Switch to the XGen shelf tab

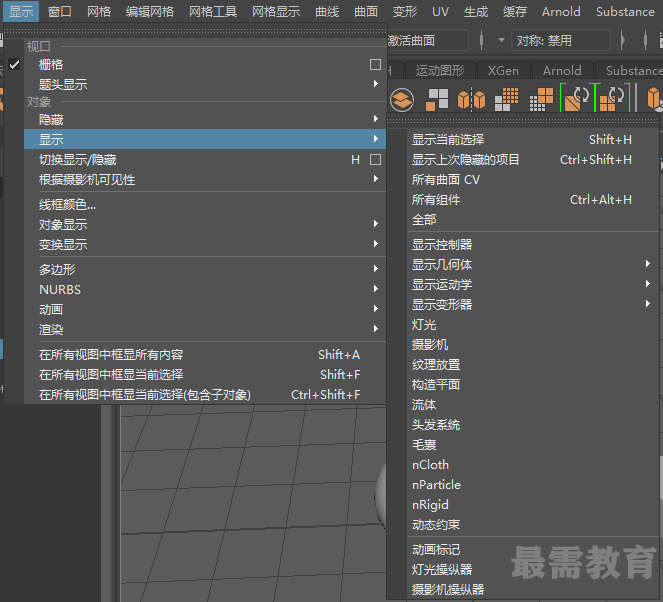point(503,71)
